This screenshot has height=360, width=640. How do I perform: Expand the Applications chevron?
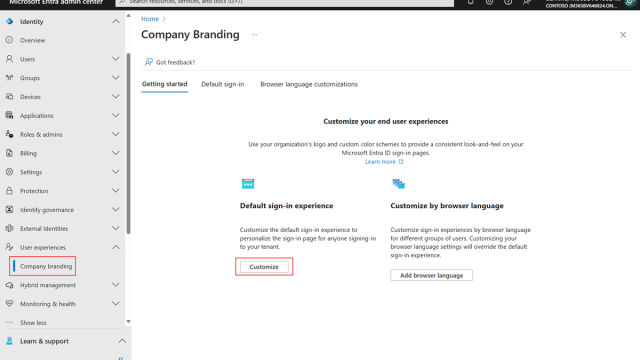click(x=116, y=116)
